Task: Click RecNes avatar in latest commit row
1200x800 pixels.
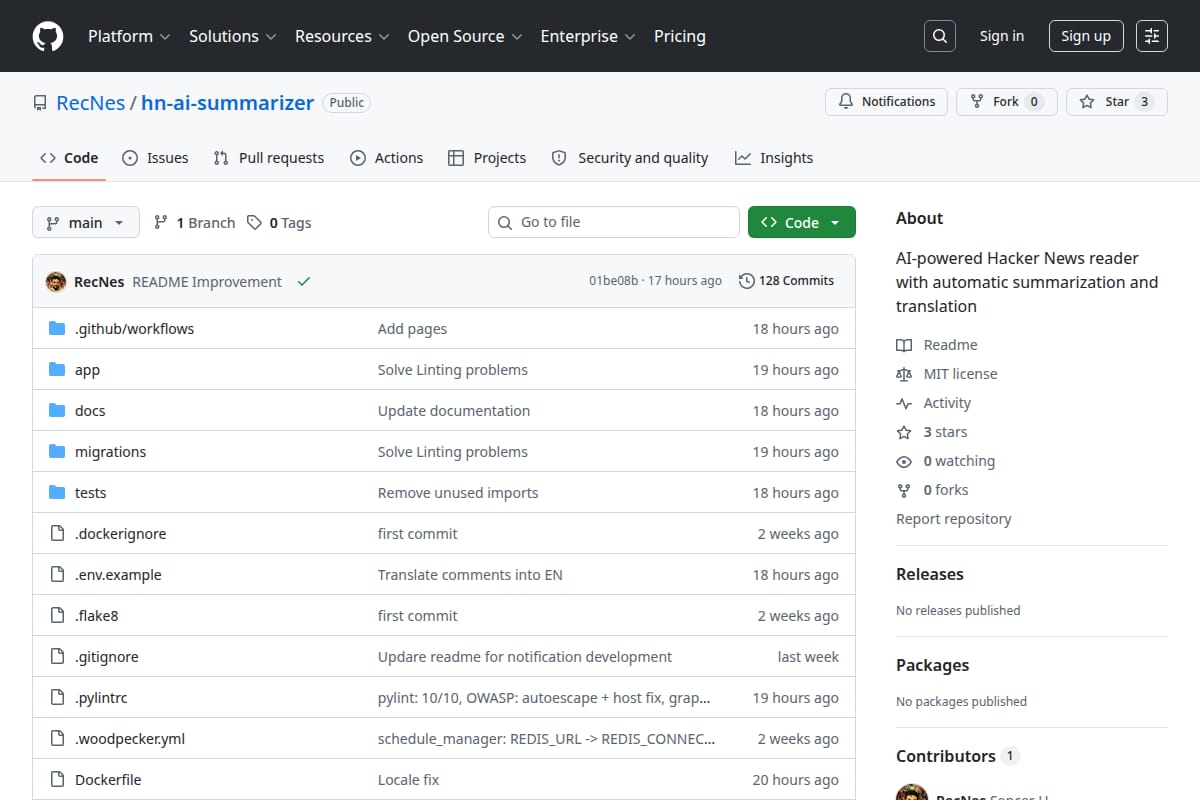Action: tap(56, 282)
